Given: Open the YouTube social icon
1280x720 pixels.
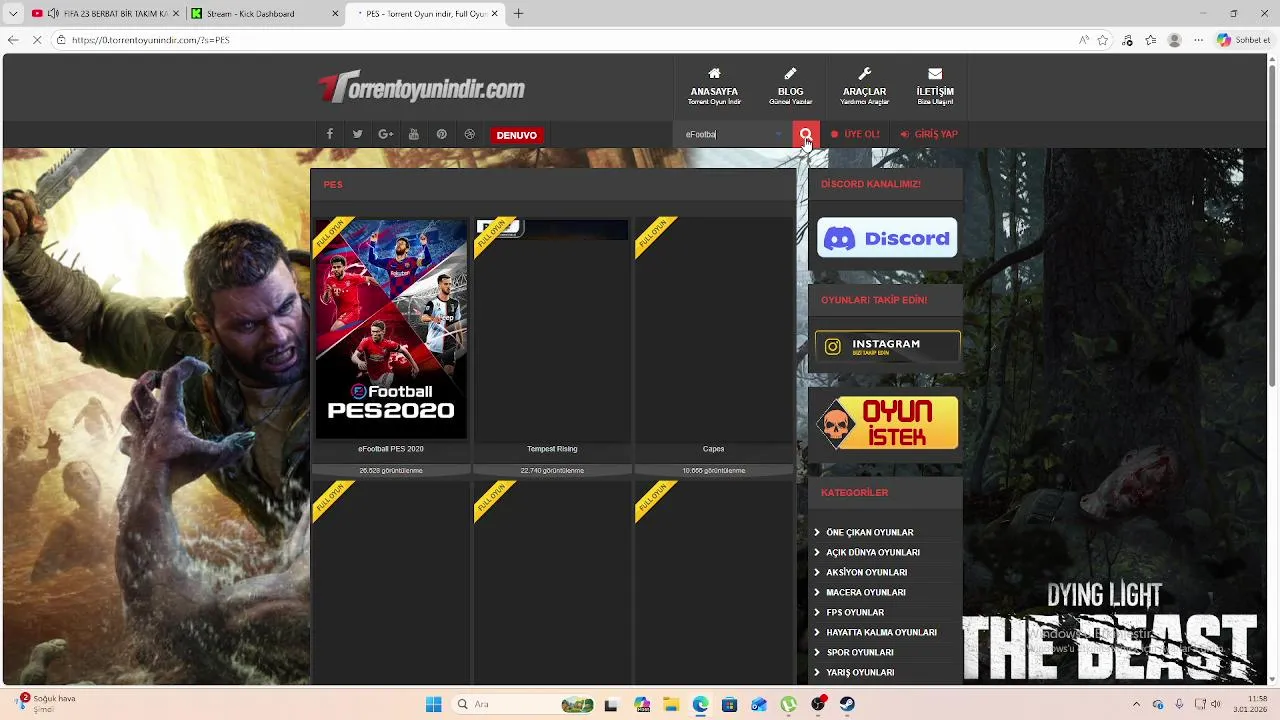Looking at the screenshot, I should click(413, 134).
